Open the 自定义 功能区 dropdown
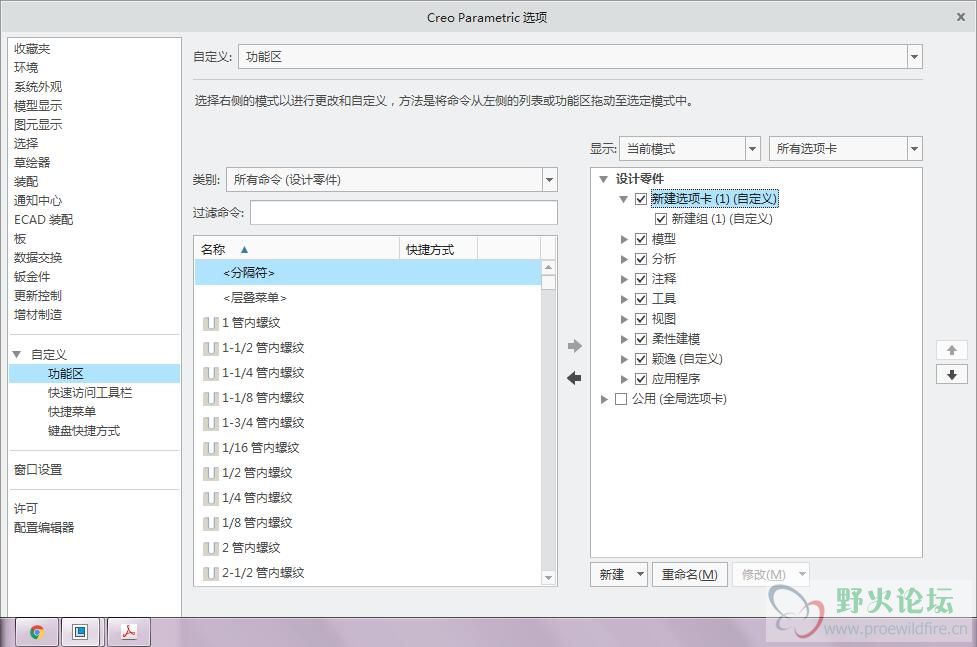The image size is (977, 647). click(914, 57)
